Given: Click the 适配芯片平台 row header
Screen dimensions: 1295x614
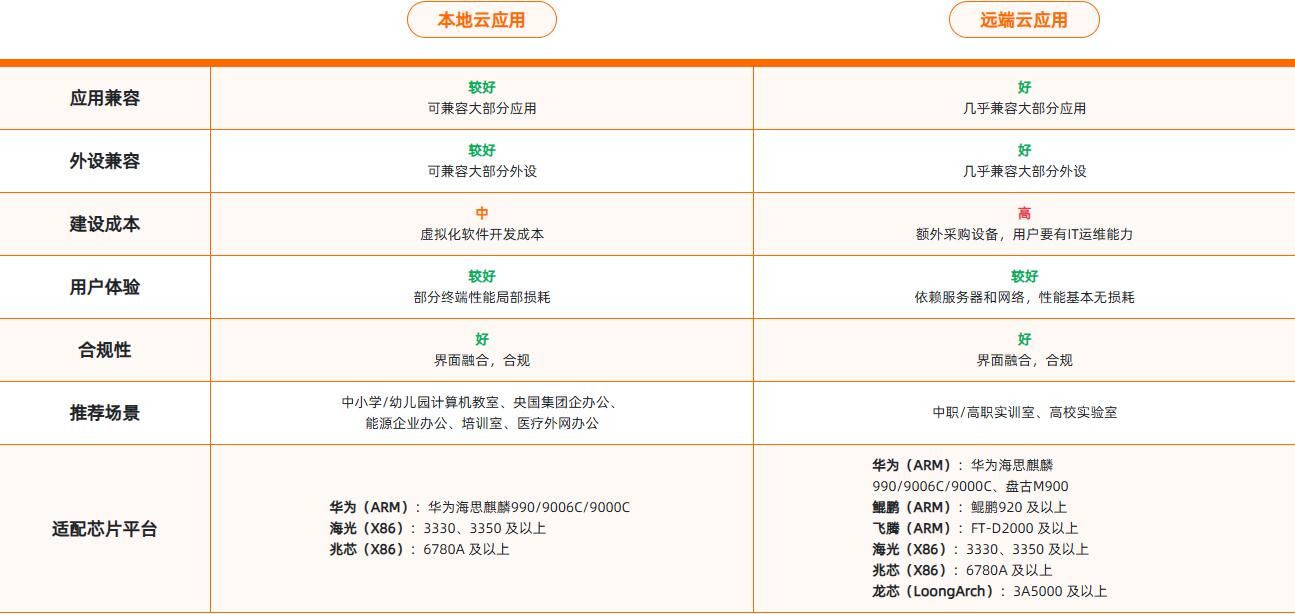Looking at the screenshot, I should point(105,529).
